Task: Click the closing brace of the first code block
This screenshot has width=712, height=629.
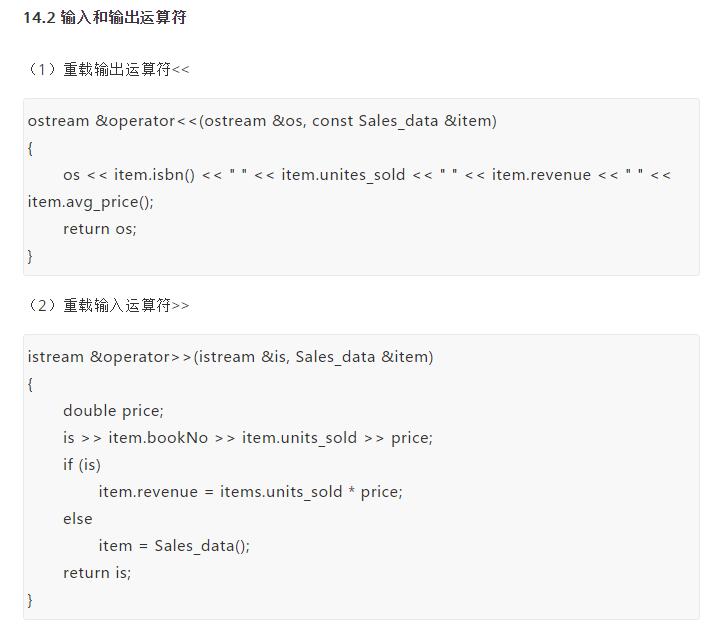Action: 30,257
